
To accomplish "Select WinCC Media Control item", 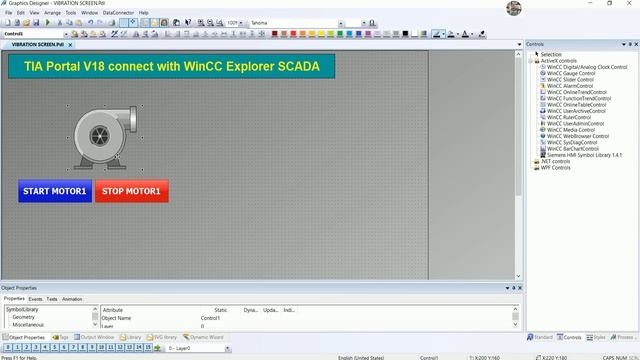I will 571,130.
